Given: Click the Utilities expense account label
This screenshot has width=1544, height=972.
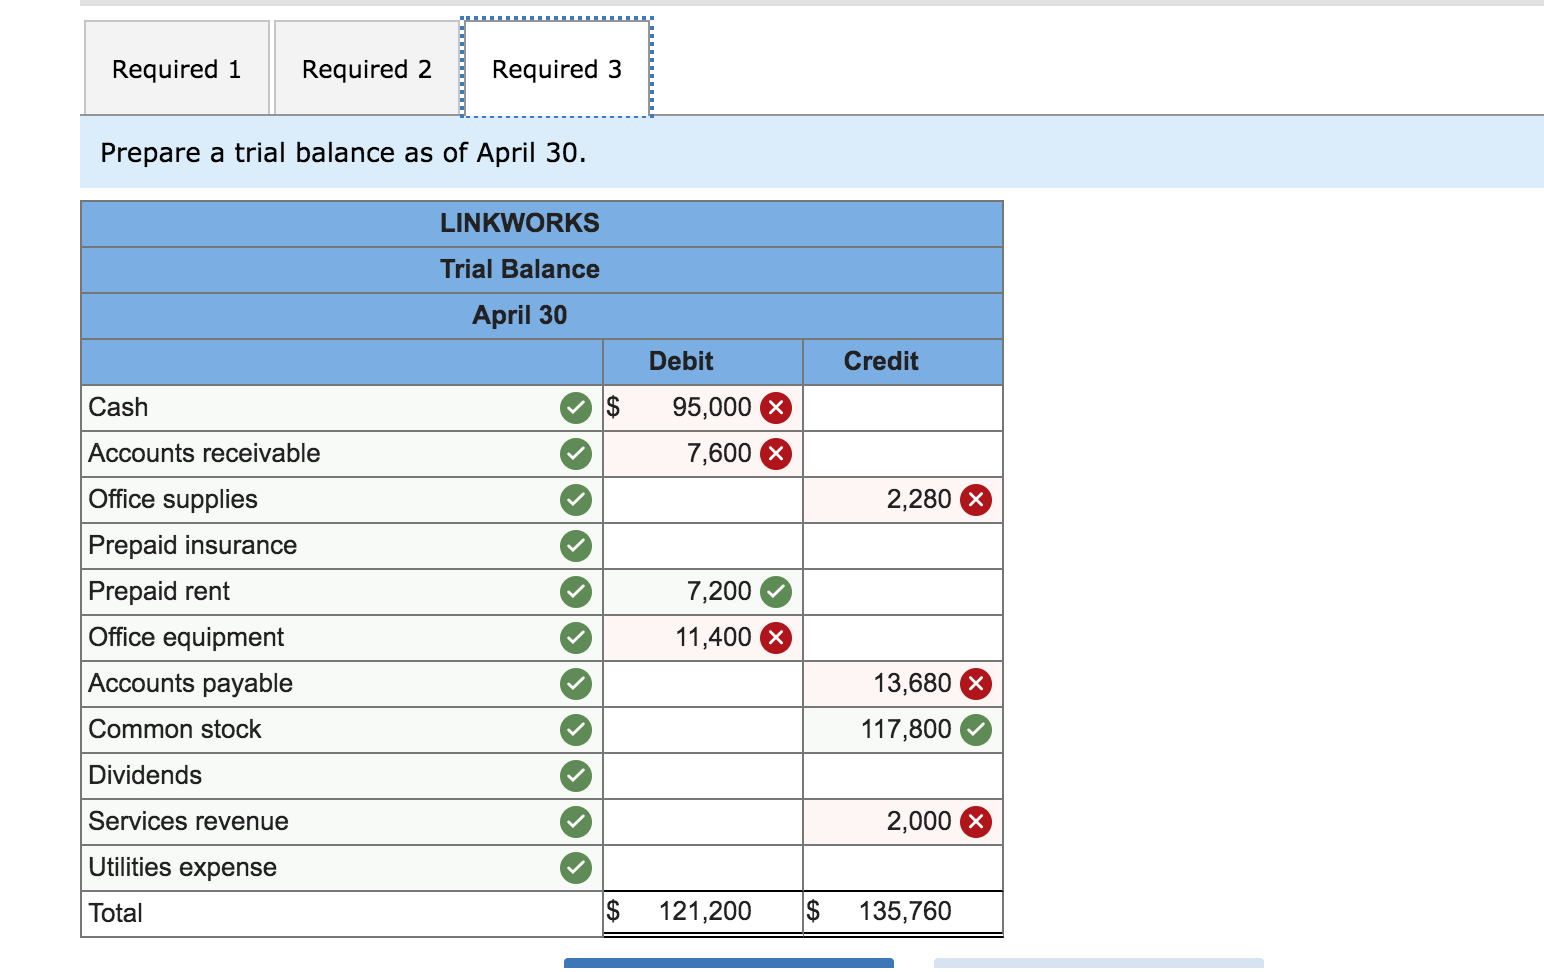Looking at the screenshot, I should (183, 868).
